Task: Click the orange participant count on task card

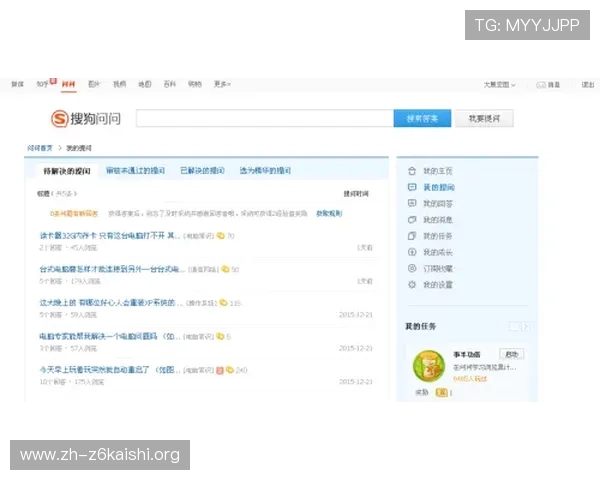Action: (x=470, y=379)
